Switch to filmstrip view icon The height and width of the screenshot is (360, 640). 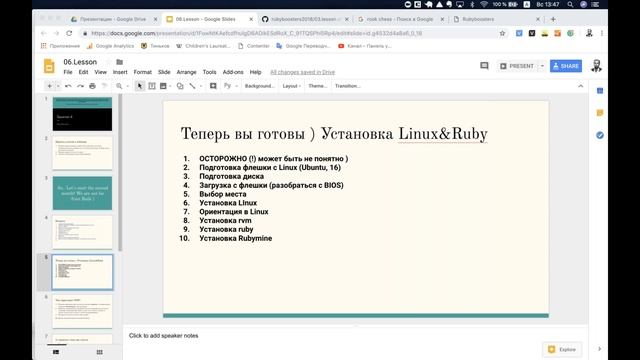[56, 352]
